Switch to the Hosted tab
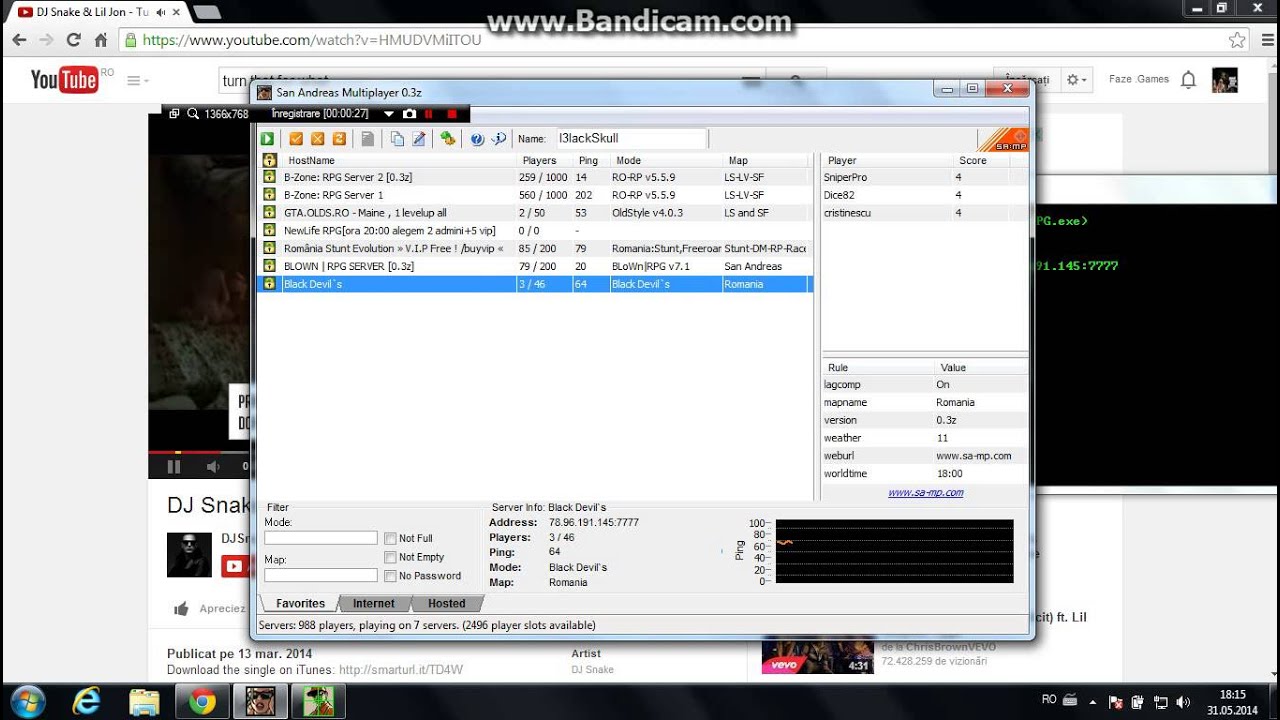 447,604
